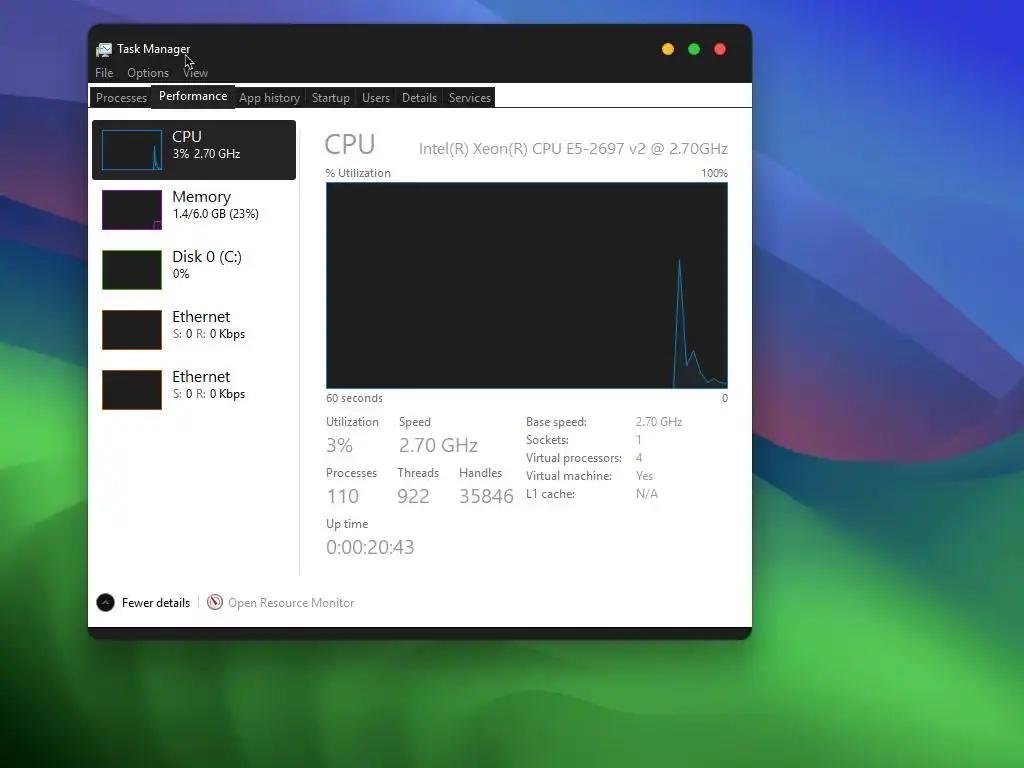Go to the Startup tab
1024x768 pixels.
pyautogui.click(x=330, y=98)
